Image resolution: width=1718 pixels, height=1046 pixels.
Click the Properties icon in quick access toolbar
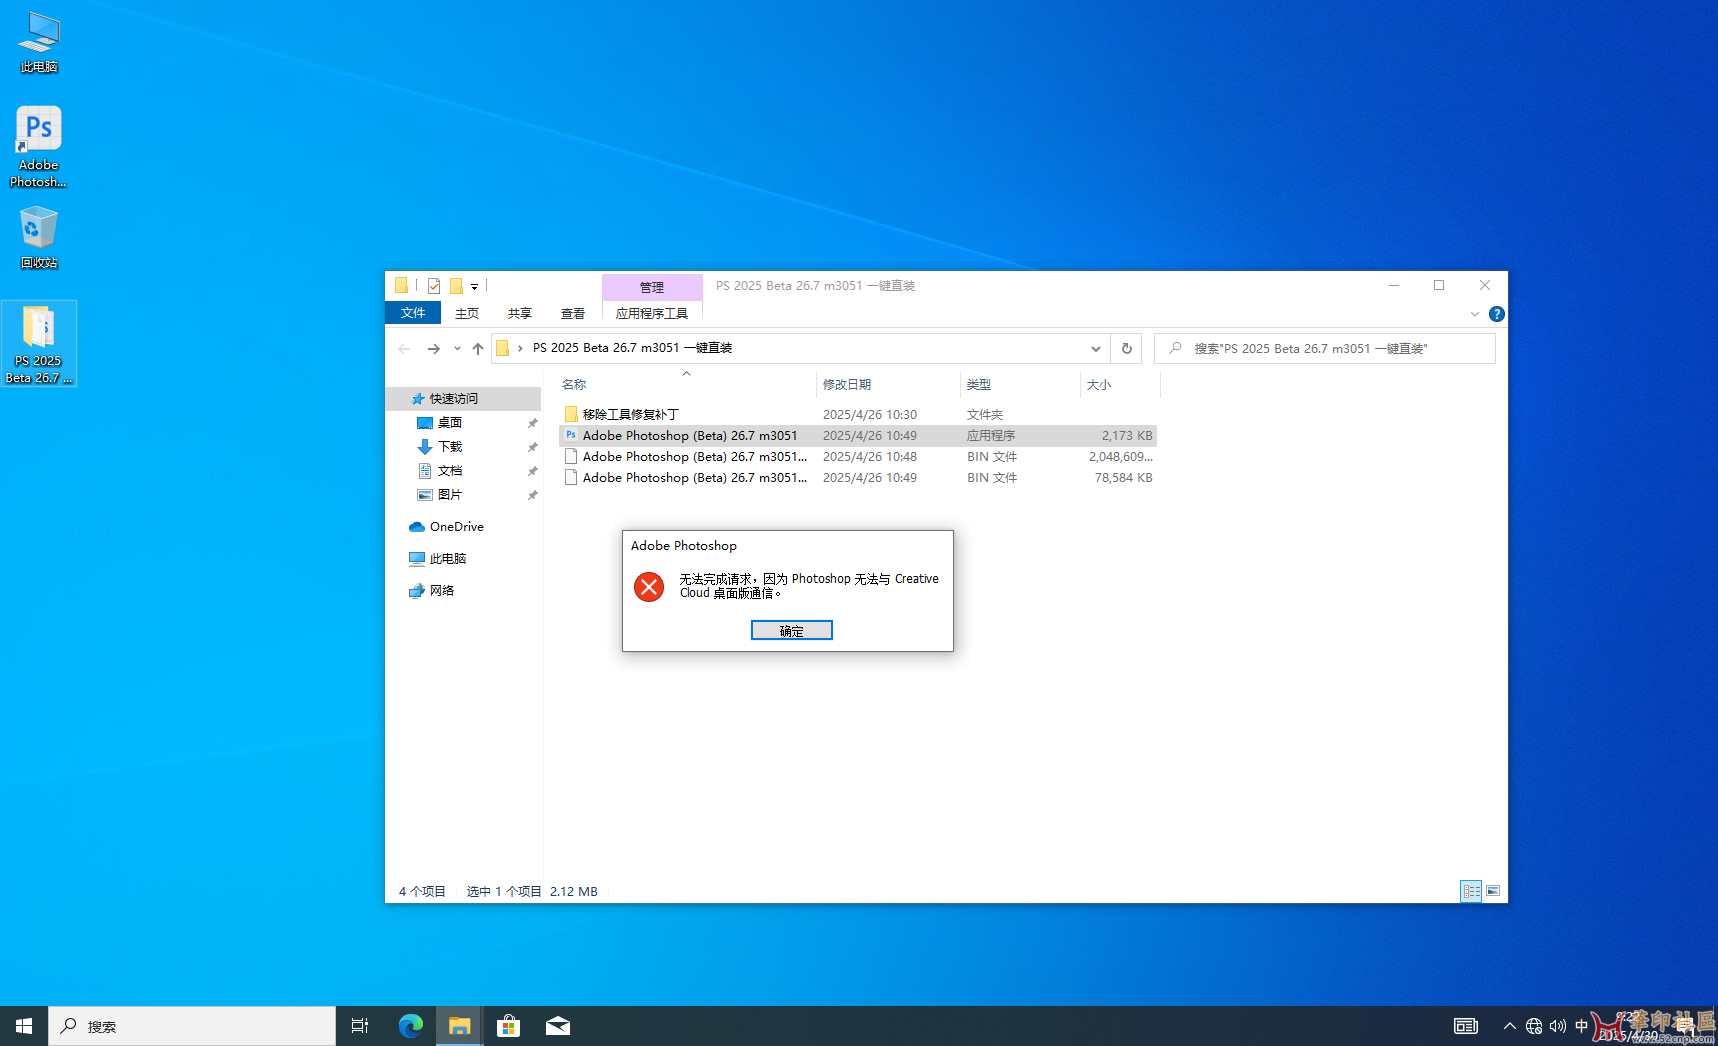[434, 286]
